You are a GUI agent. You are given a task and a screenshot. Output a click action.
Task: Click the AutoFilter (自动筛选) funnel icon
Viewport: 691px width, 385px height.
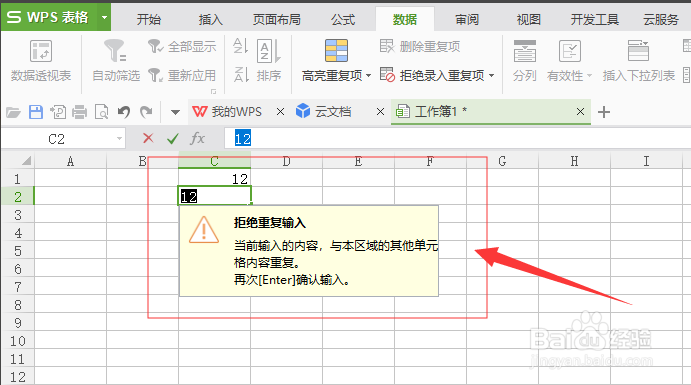coord(115,50)
